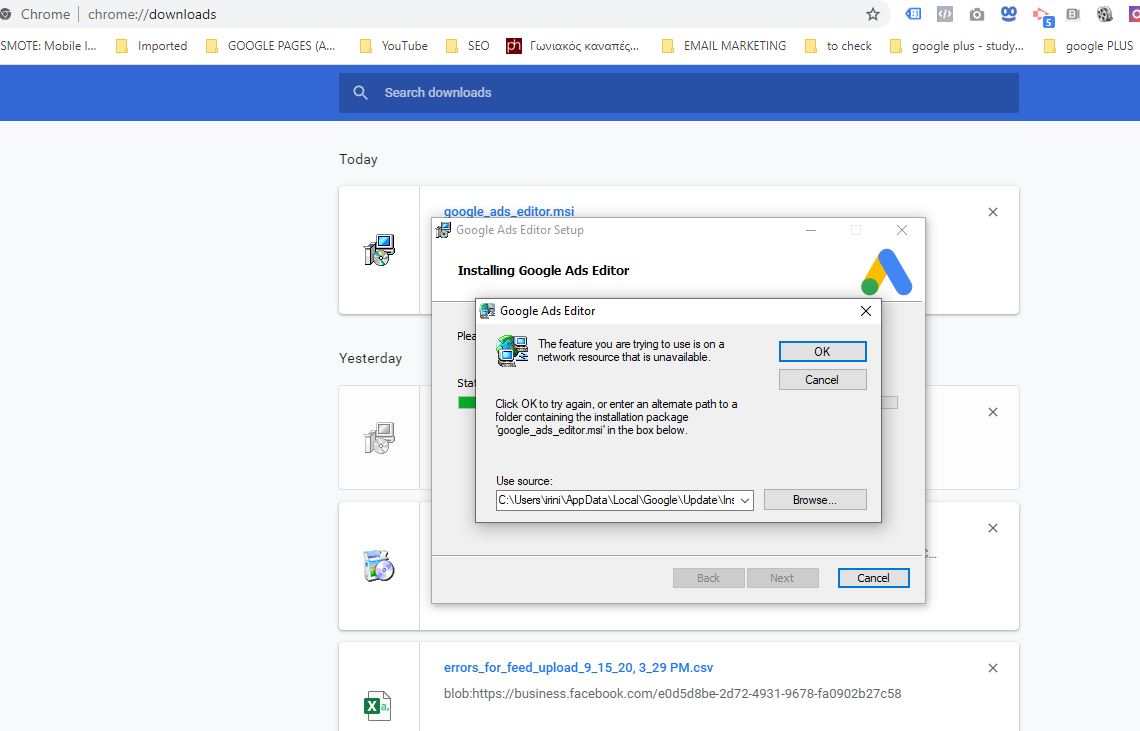Open the red extension with badge 5
Image resolution: width=1140 pixels, height=731 pixels.
[1043, 16]
